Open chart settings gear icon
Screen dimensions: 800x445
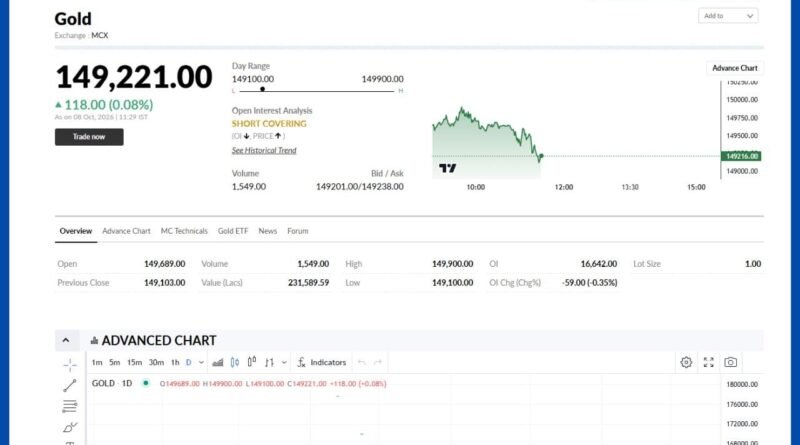(686, 362)
